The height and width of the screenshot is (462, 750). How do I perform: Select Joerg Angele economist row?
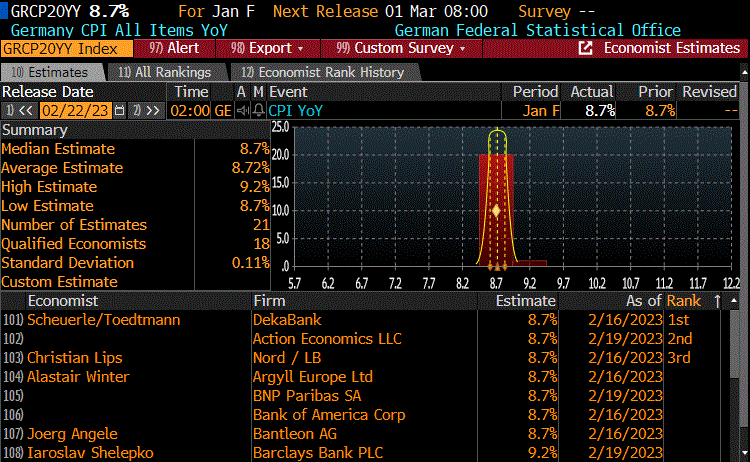pyautogui.click(x=72, y=434)
